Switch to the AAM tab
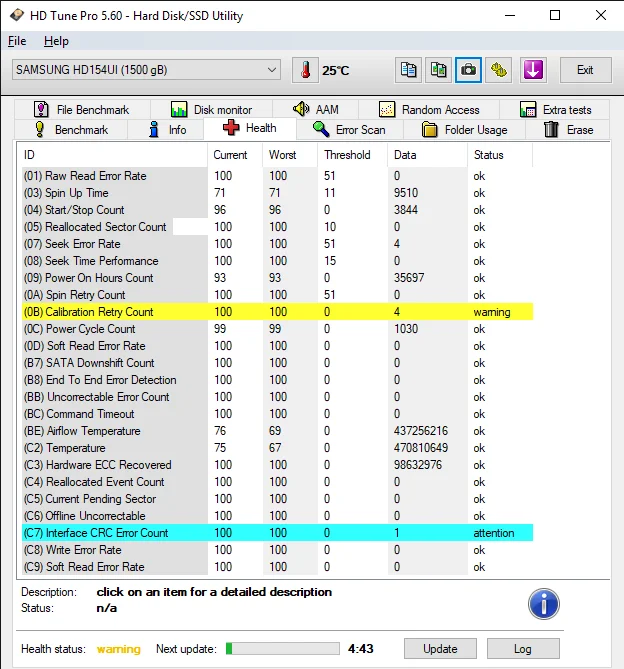 (316, 110)
